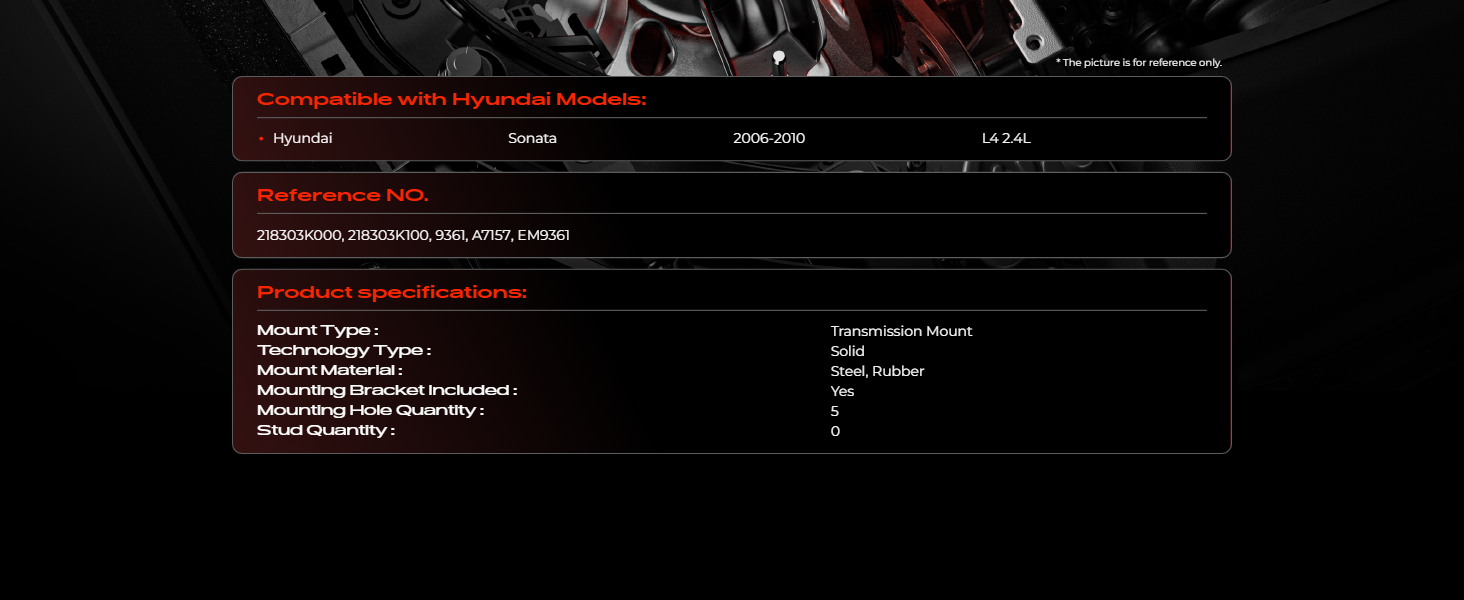The width and height of the screenshot is (1464, 600).
Task: Click the 'picture is for reference only' note
Action: point(1139,62)
